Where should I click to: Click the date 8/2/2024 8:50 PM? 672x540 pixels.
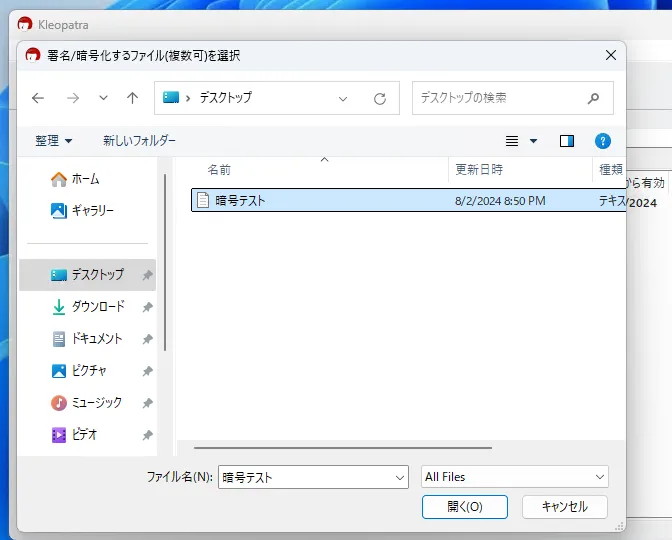[500, 201]
